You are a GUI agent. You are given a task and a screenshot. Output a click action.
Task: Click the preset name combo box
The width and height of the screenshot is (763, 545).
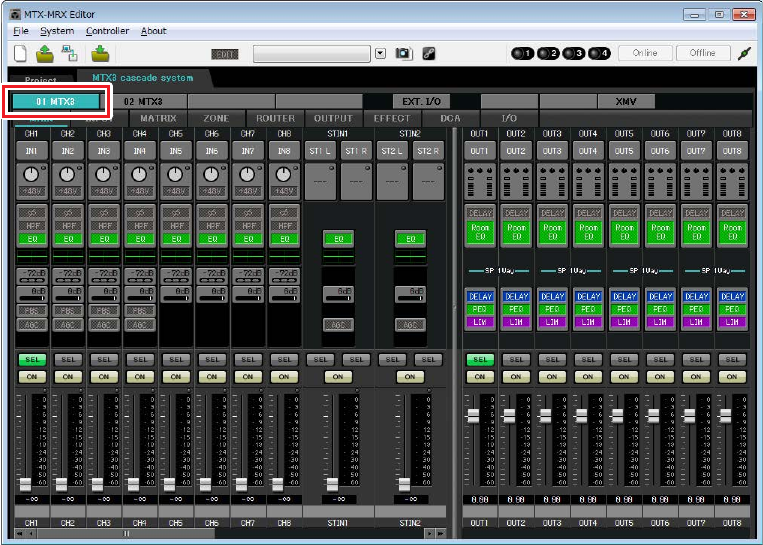(x=312, y=54)
